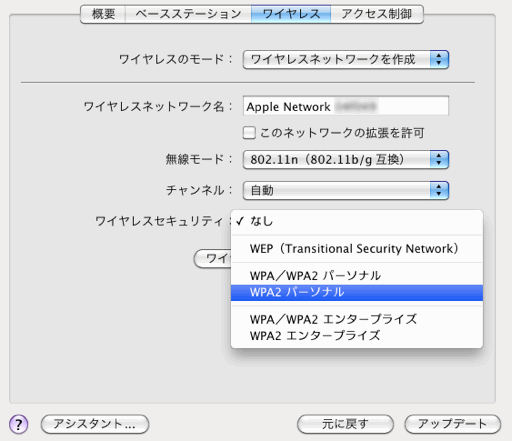Open the ベースステーション tab

click(x=188, y=14)
